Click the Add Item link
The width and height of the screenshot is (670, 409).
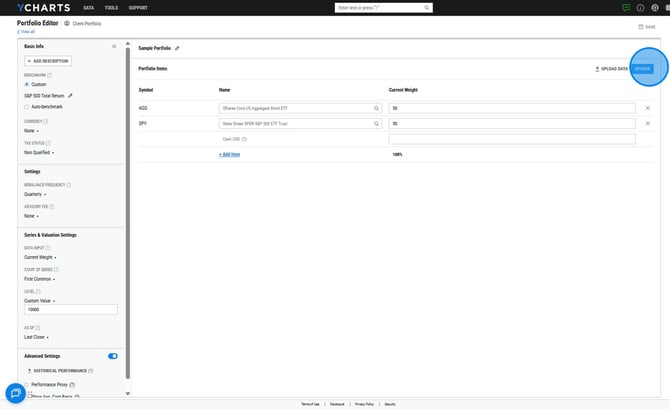point(229,155)
